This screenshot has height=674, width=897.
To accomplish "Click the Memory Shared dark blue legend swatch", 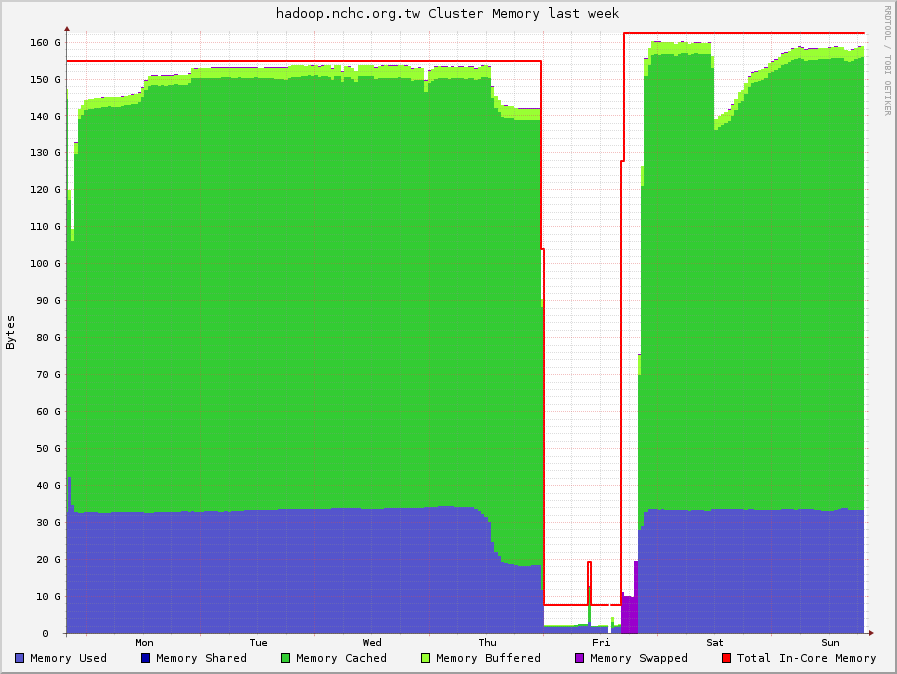I will [x=145, y=658].
